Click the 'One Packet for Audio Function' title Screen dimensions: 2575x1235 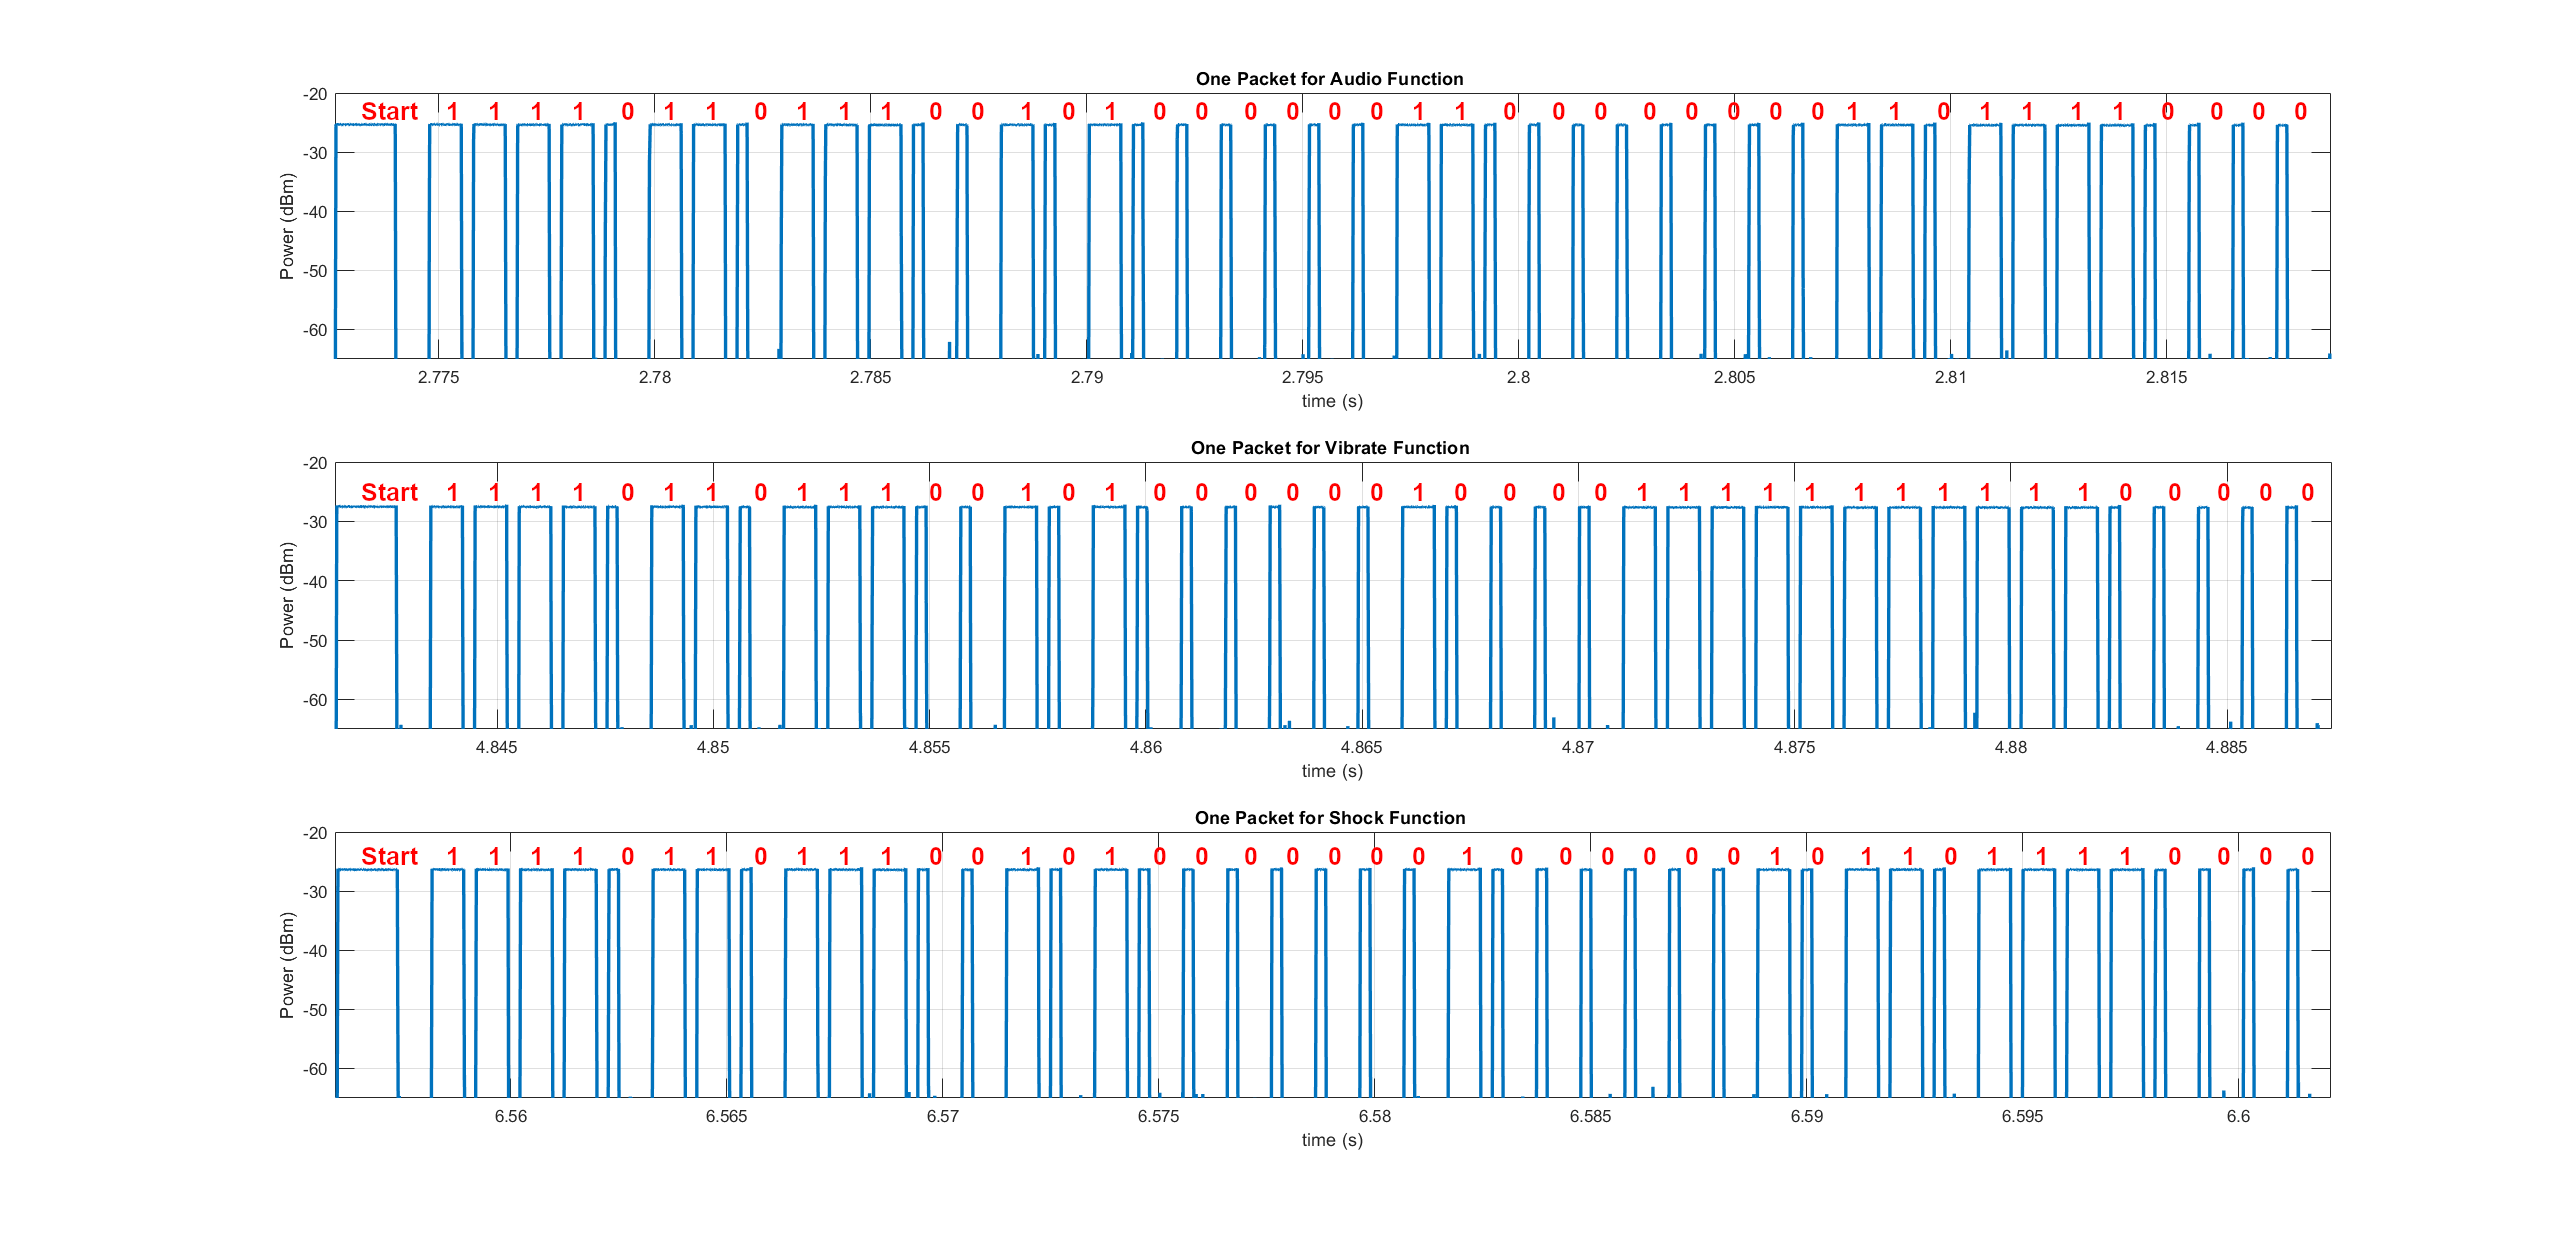click(x=1329, y=79)
